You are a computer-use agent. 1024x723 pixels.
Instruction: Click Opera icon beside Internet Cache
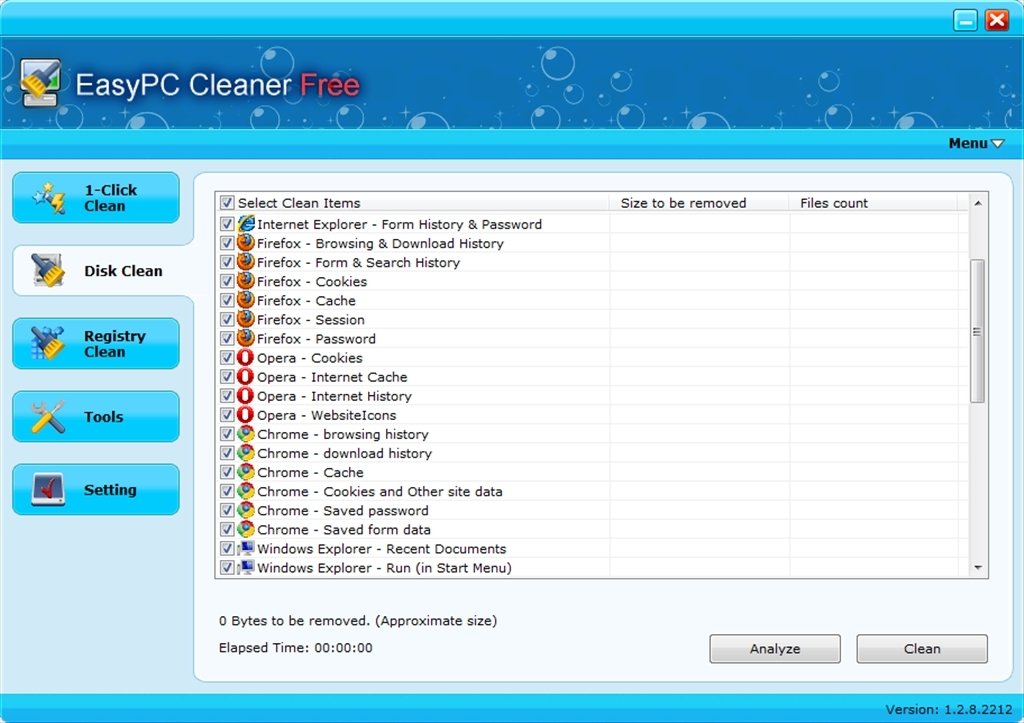246,376
